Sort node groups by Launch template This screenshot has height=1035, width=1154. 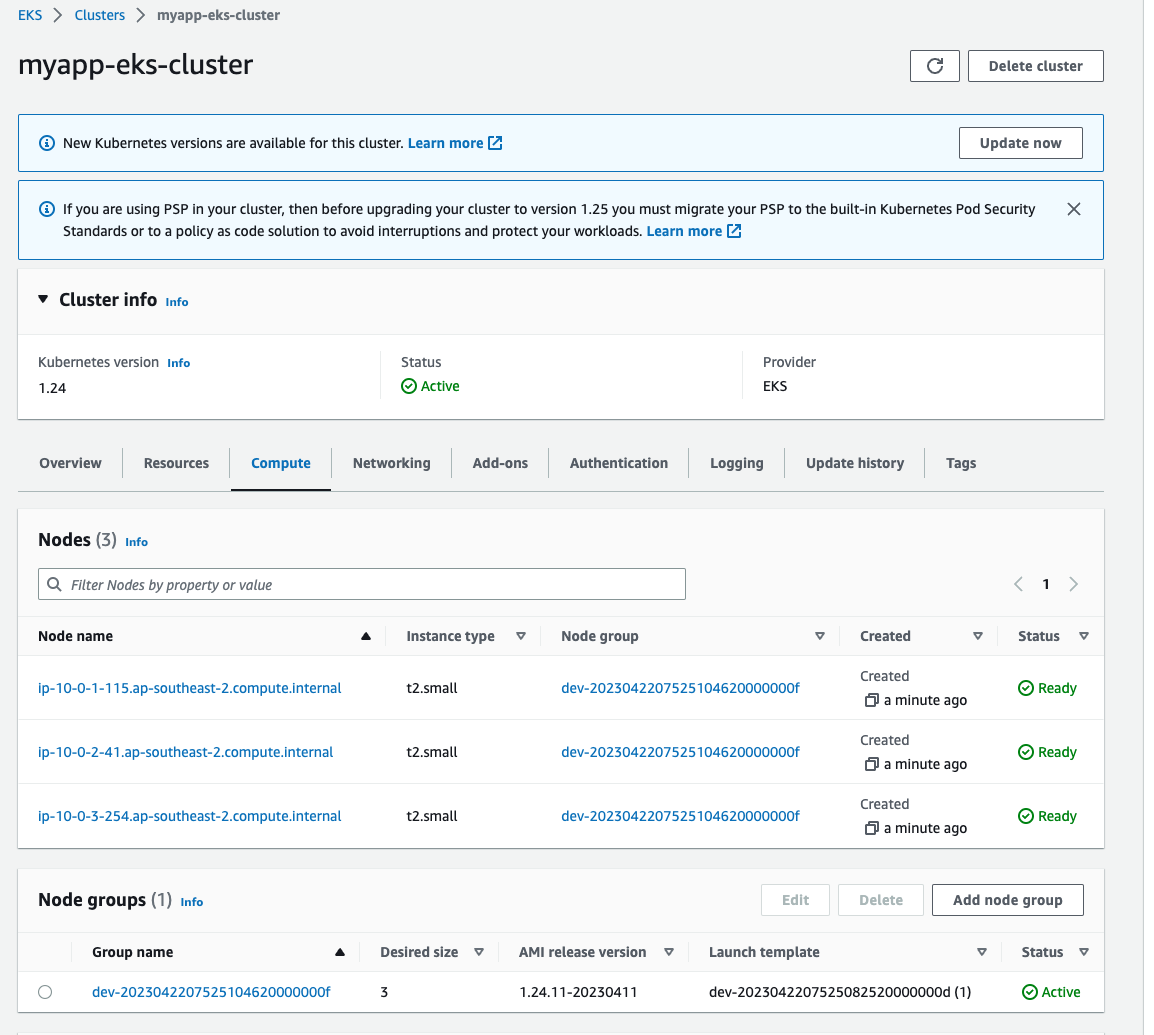pos(982,952)
